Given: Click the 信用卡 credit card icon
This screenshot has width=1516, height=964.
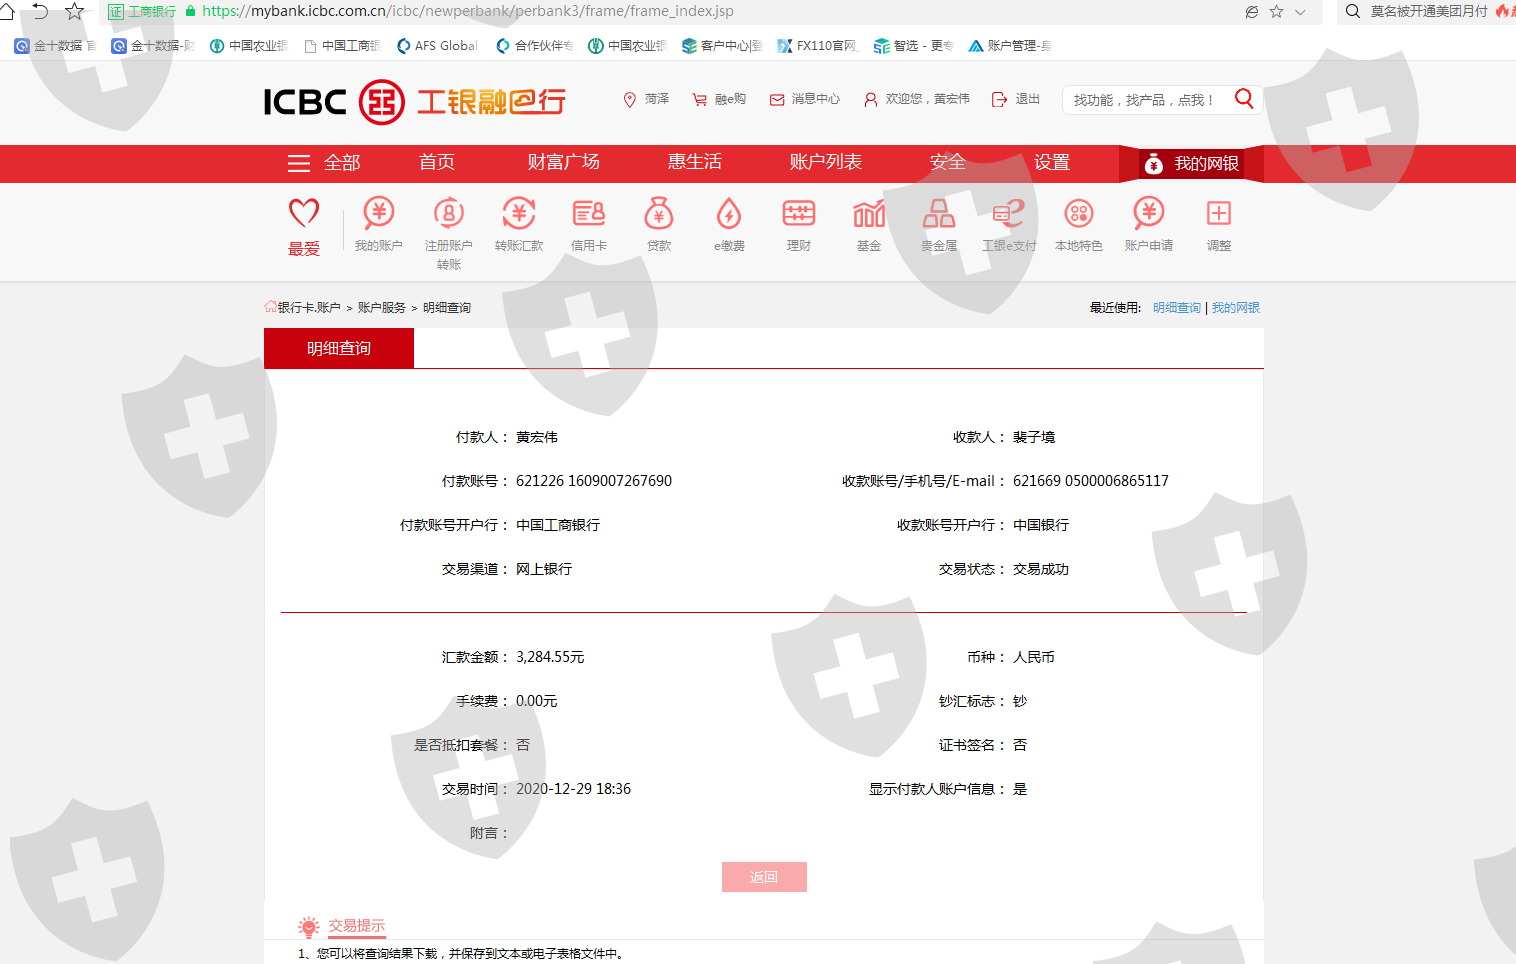Looking at the screenshot, I should pyautogui.click(x=588, y=214).
